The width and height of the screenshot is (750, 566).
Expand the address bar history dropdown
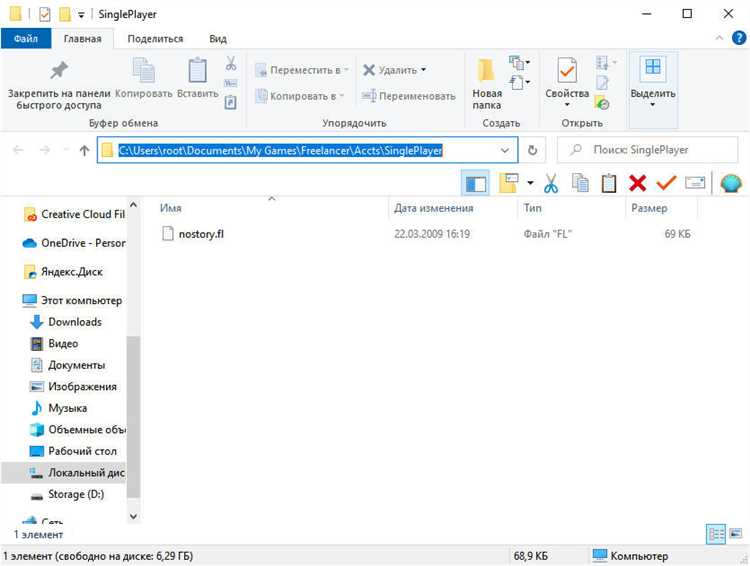click(x=505, y=150)
